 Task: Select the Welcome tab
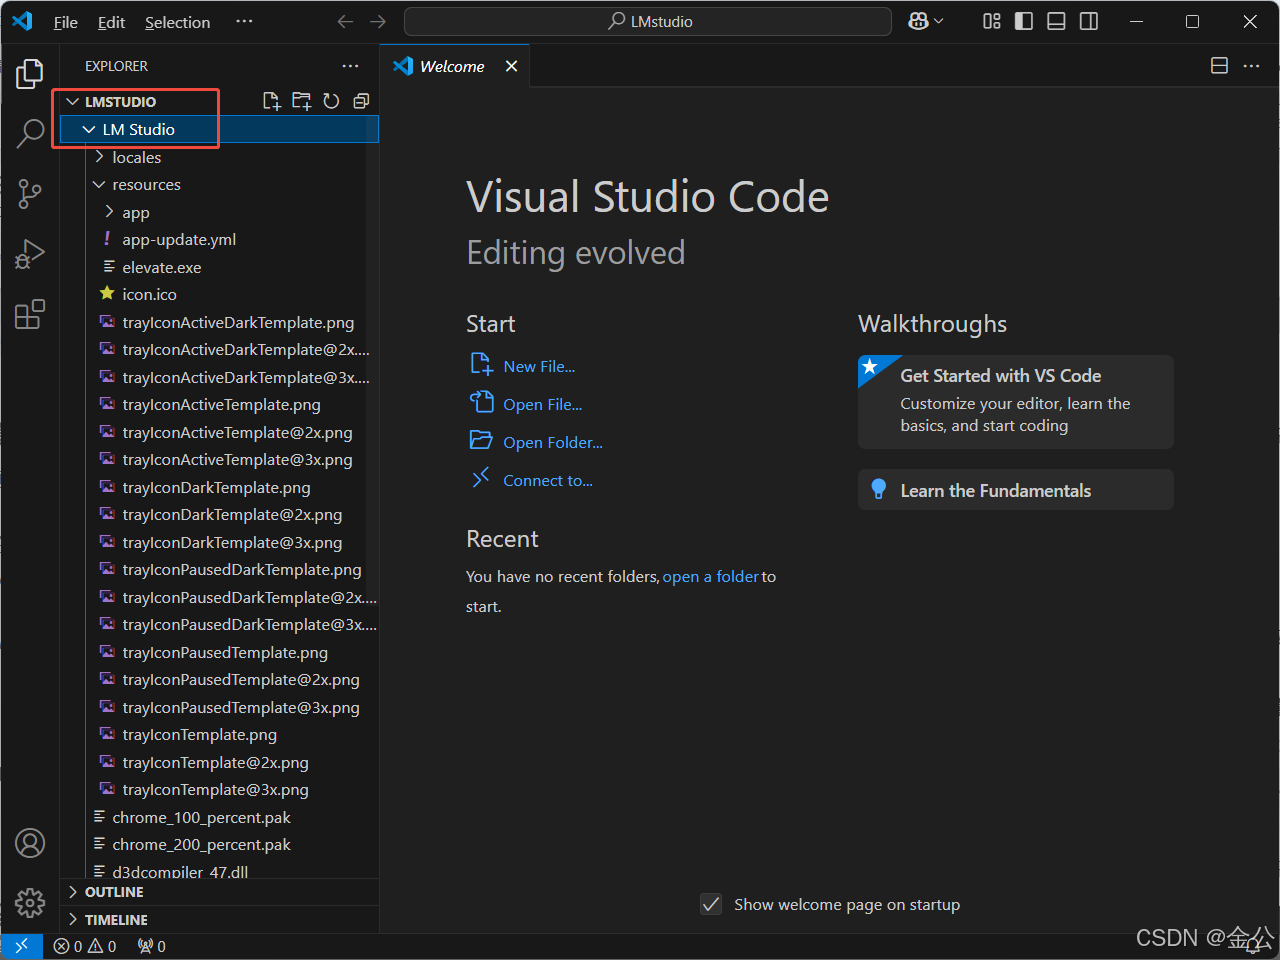pyautogui.click(x=455, y=66)
